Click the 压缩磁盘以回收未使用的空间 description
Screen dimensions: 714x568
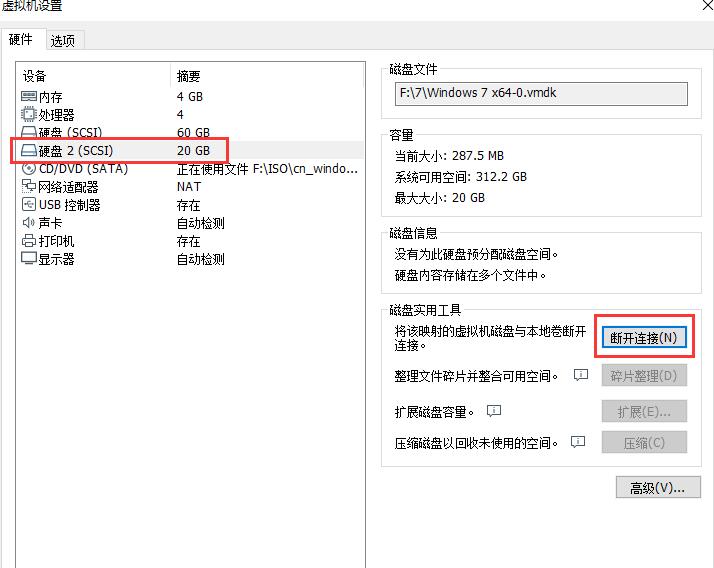click(x=477, y=443)
